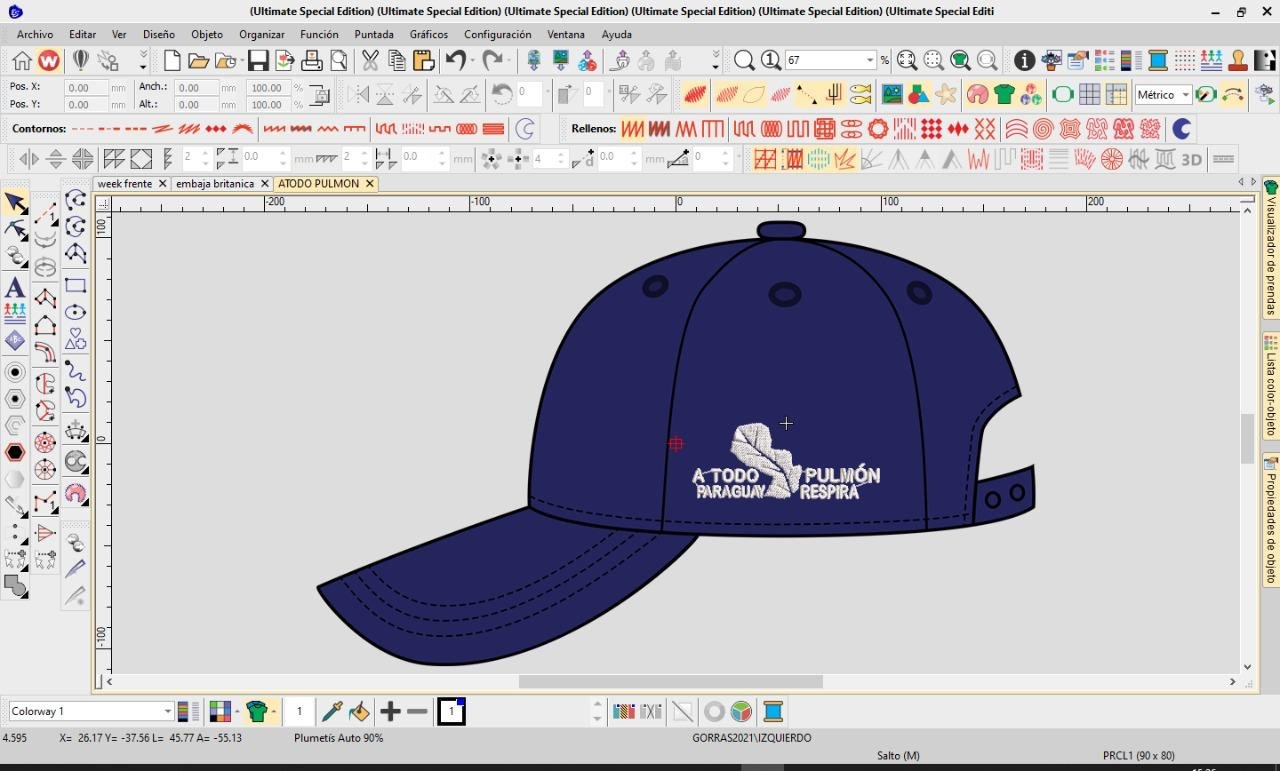Toggle the grid display icon
This screenshot has width=1280, height=771.
[1090, 95]
